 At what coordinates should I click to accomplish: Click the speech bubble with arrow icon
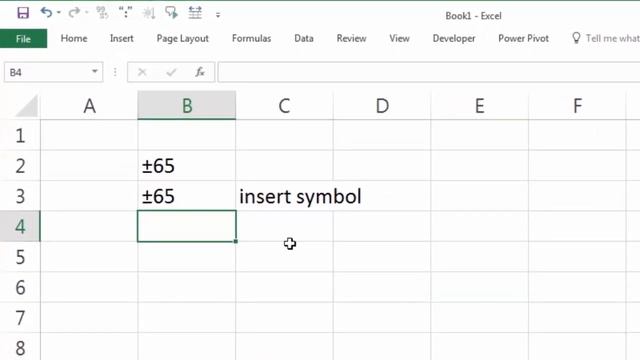(171, 13)
